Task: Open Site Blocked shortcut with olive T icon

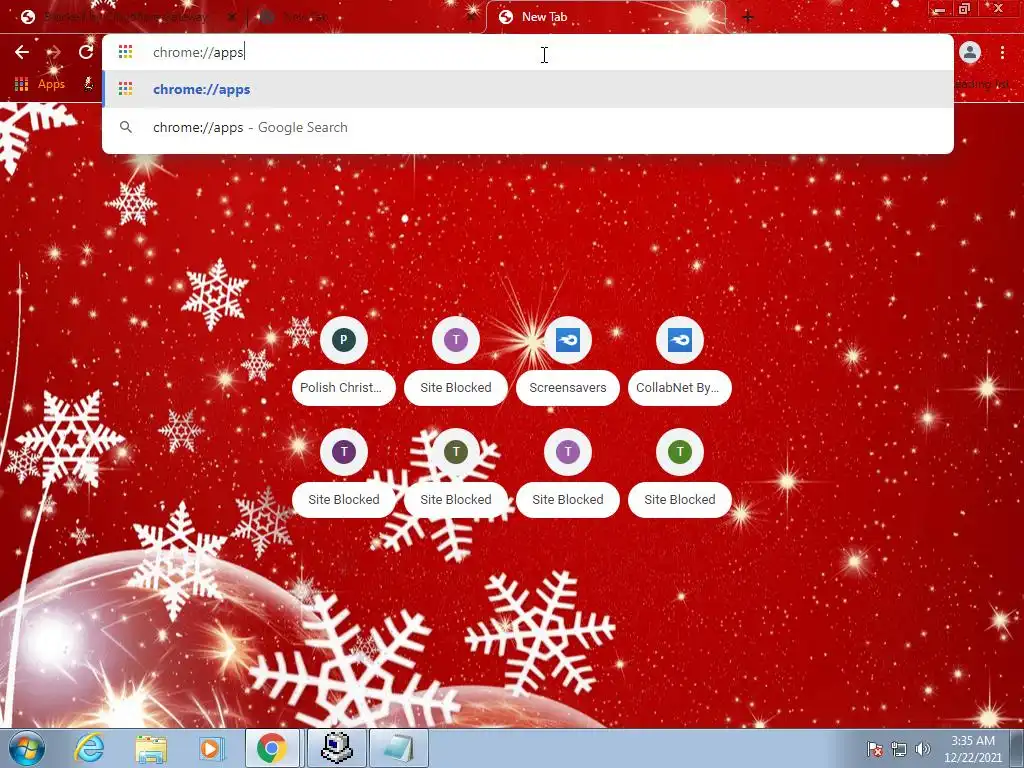Action: coord(456,473)
